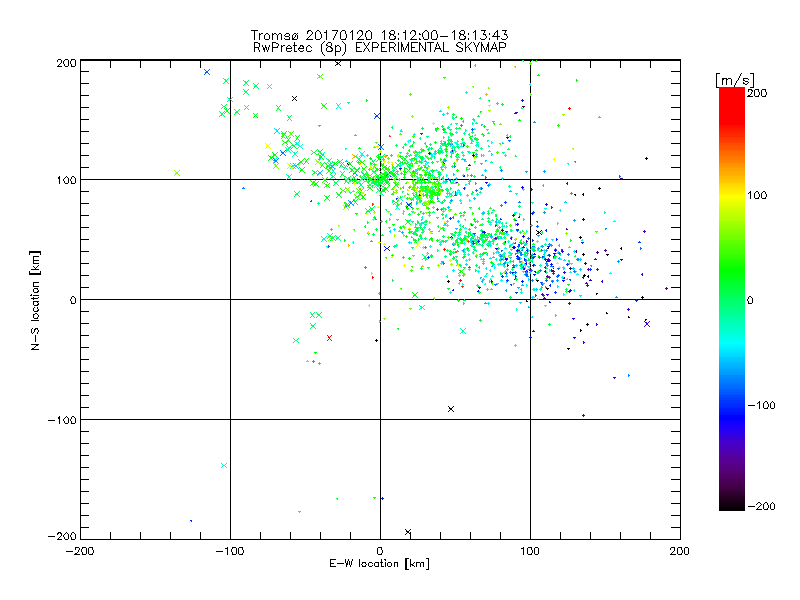Click the cyan X marker in the lower-left quadrant
Screen dimensions: 800x600
tap(223, 465)
